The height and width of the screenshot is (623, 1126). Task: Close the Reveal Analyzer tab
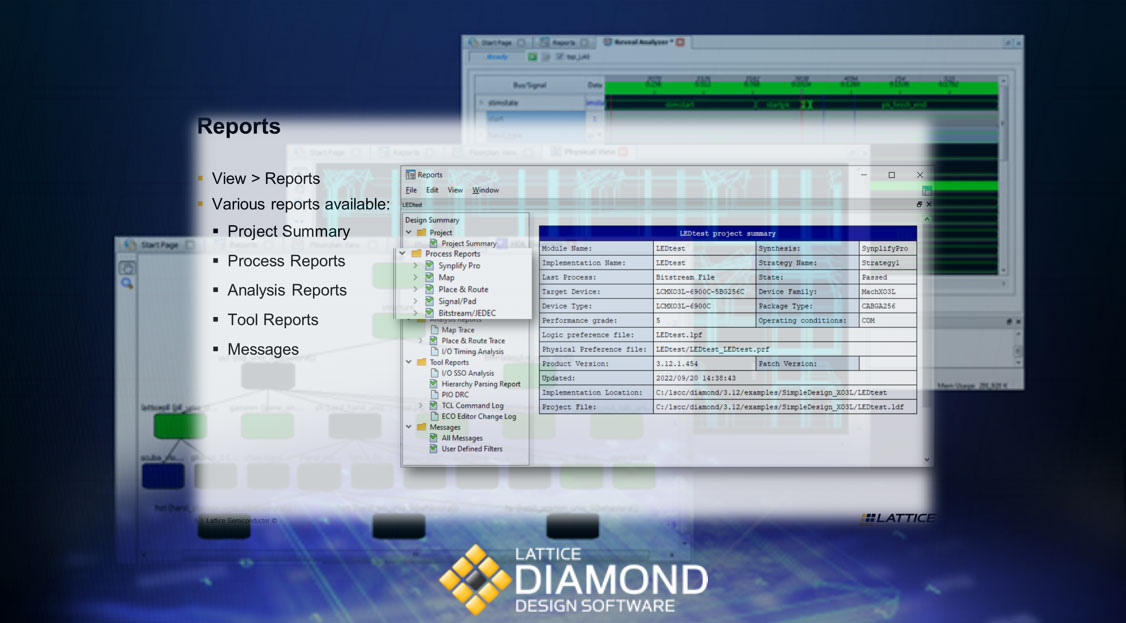[x=680, y=42]
